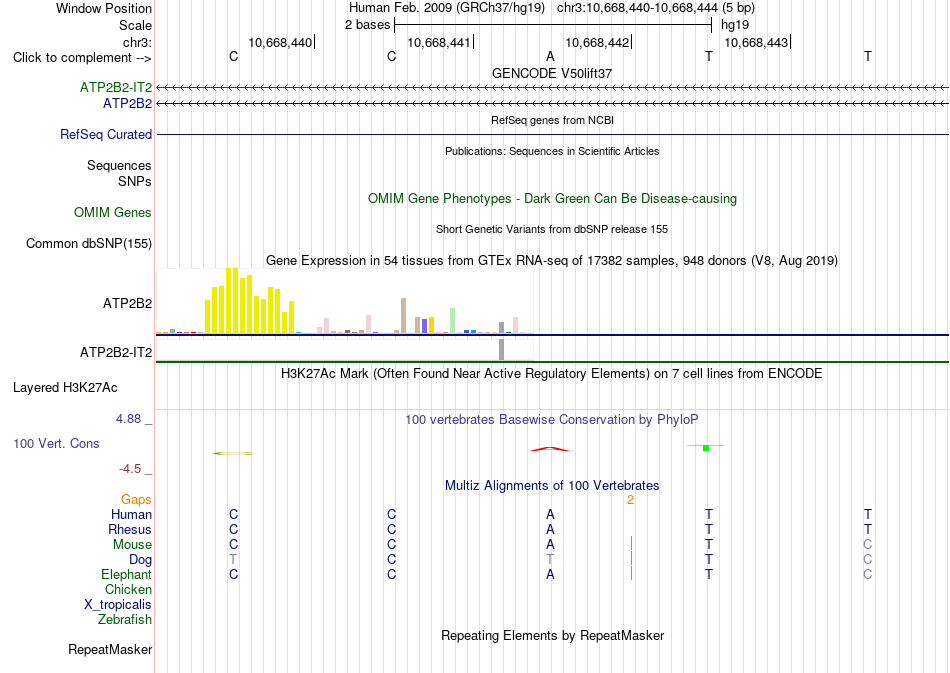Click the SNPs track label

click(135, 181)
